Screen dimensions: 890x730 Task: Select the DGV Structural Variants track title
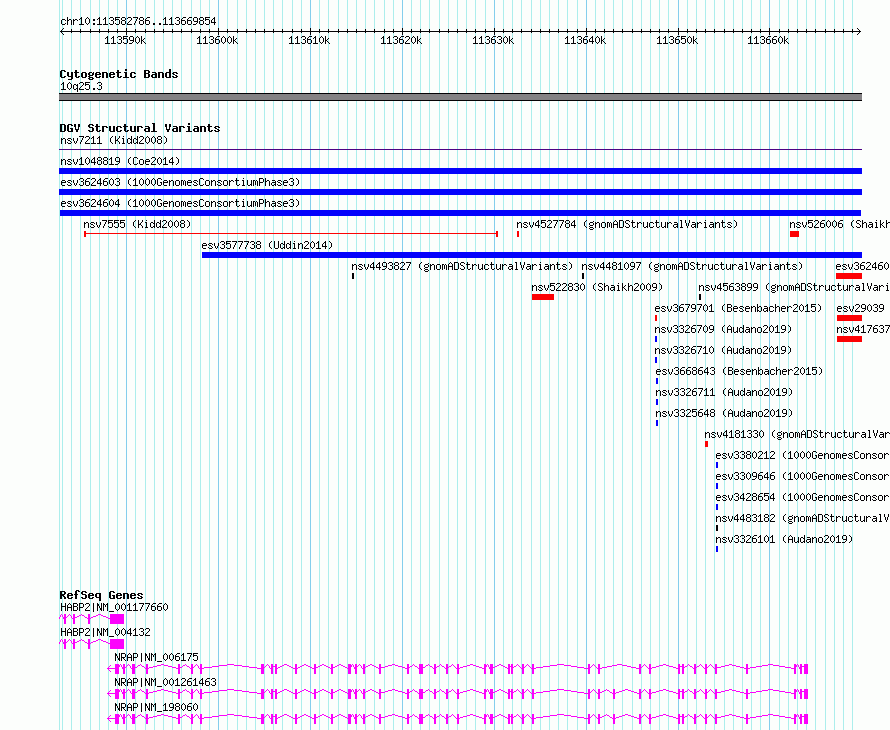(140, 128)
